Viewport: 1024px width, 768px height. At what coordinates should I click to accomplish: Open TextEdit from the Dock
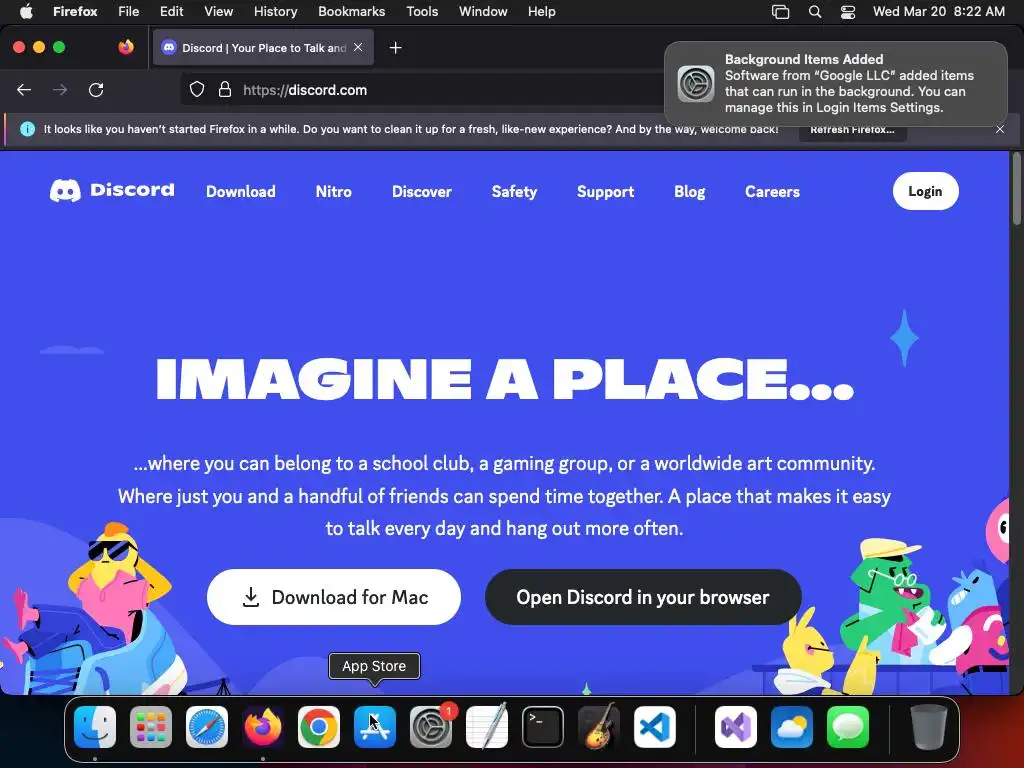click(487, 727)
